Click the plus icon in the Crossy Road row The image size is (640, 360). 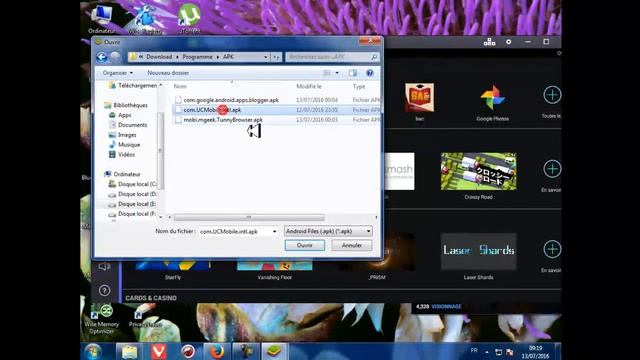[x=552, y=169]
